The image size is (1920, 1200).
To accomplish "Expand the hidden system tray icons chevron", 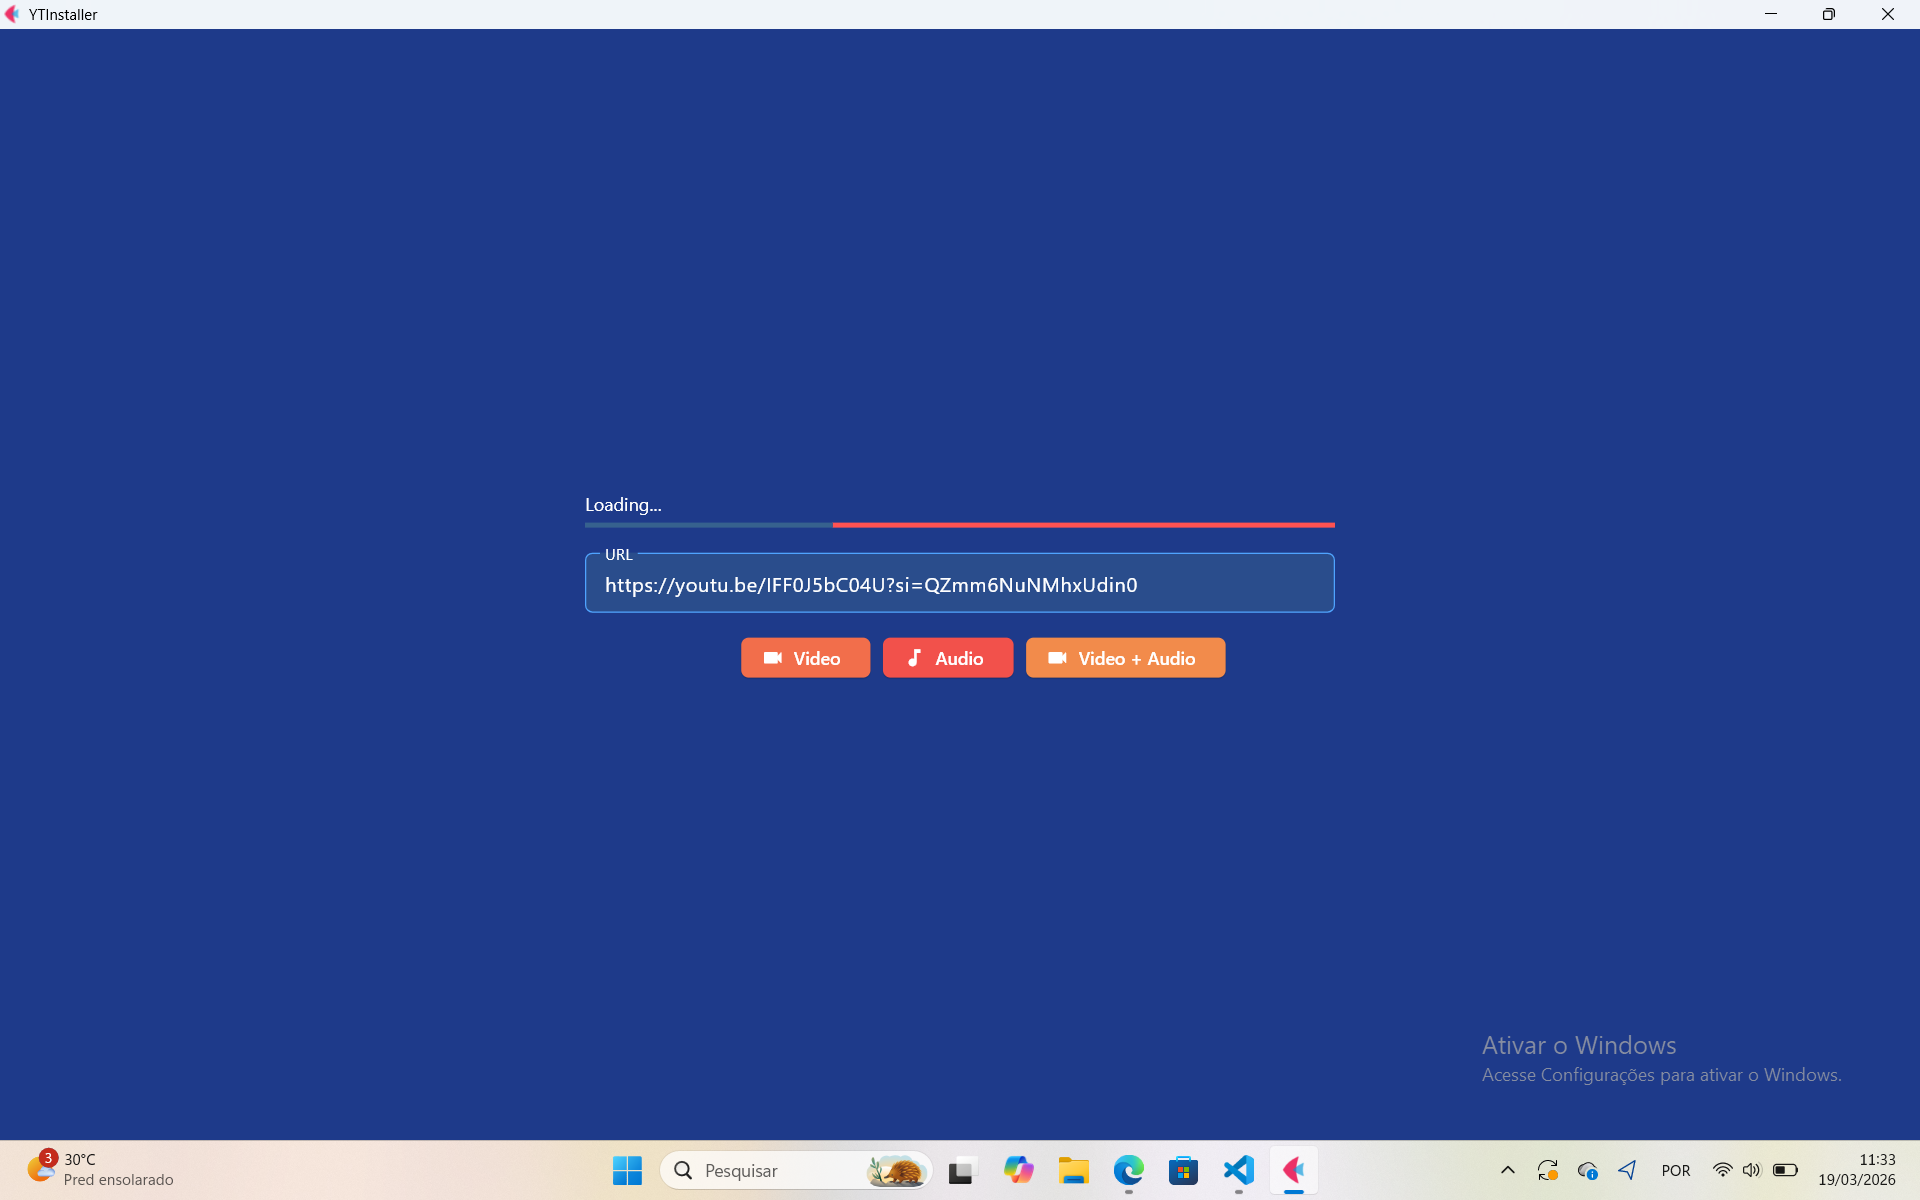I will pos(1507,1170).
